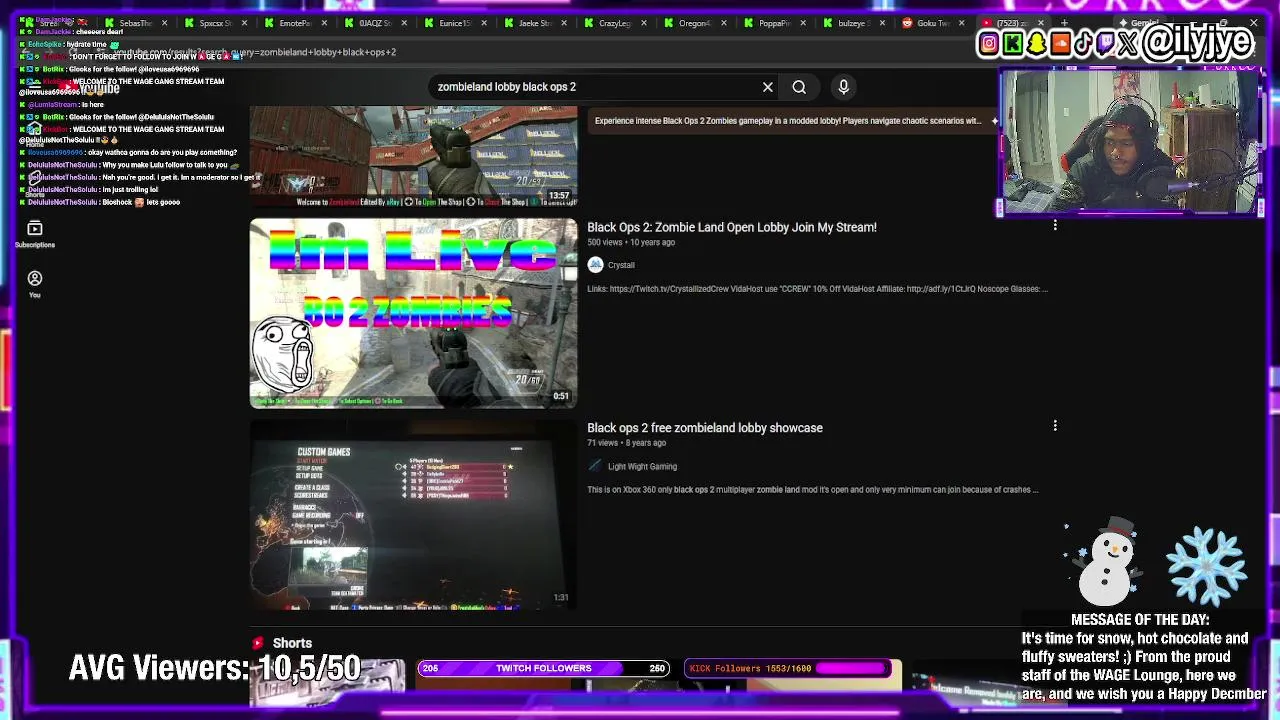Switch to the PoppaPin browser tab
Image resolution: width=1280 pixels, height=720 pixels.
coord(775,23)
